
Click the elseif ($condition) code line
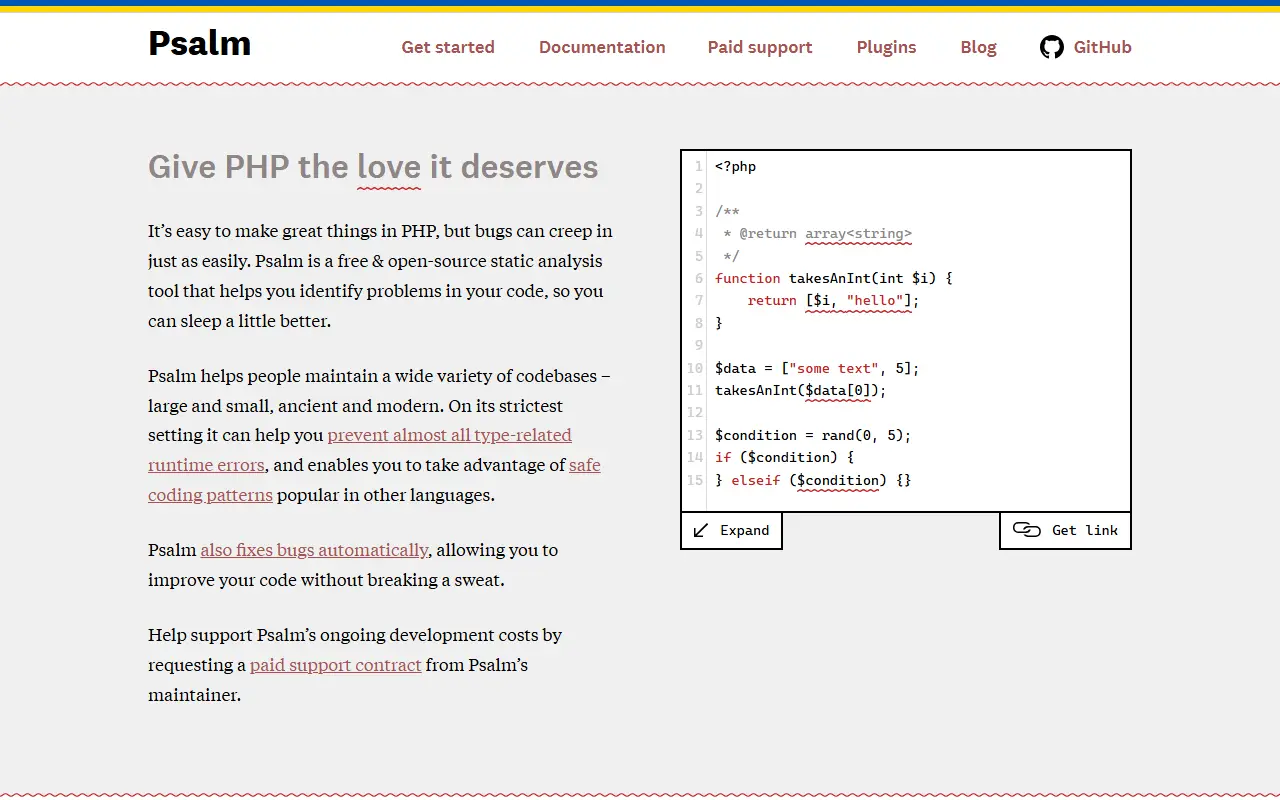pos(813,480)
